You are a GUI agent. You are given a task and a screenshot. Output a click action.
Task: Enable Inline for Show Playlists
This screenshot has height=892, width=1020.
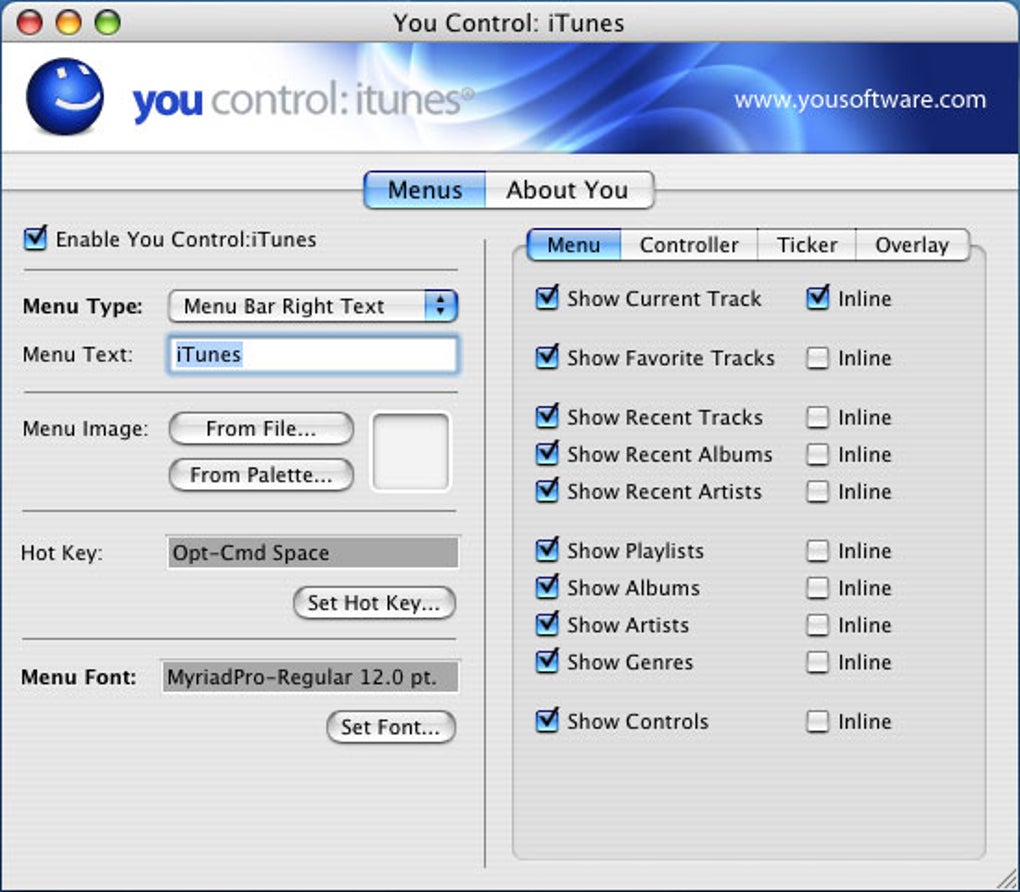[818, 551]
